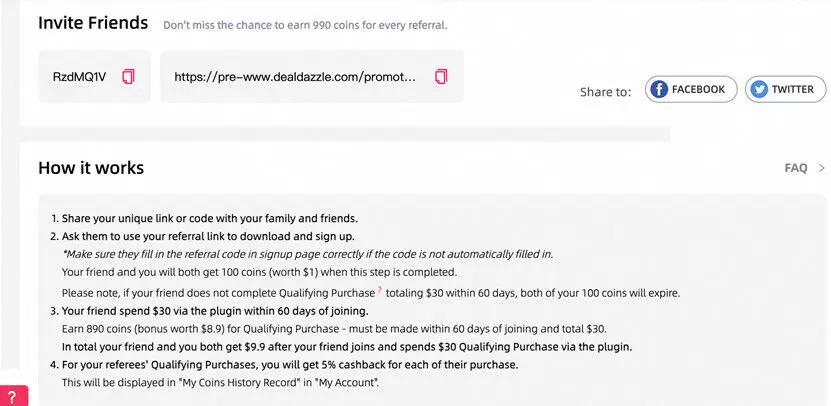
Task: Click step 1 about sharing your link
Action: tap(205, 218)
